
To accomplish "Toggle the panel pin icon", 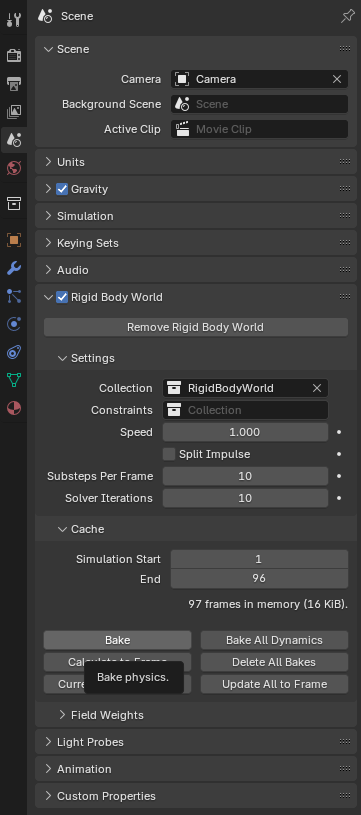I will 347,16.
